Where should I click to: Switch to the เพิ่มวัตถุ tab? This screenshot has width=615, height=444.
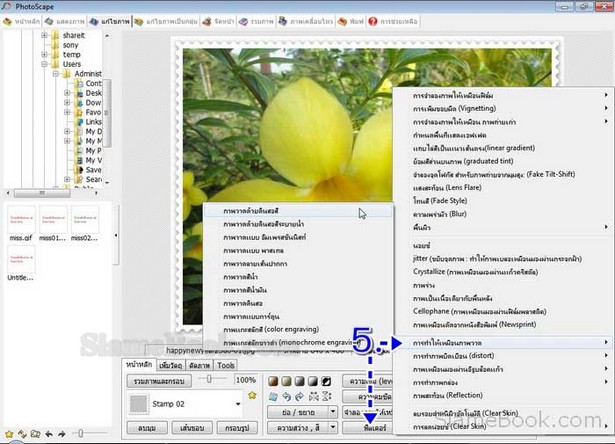[x=171, y=365]
